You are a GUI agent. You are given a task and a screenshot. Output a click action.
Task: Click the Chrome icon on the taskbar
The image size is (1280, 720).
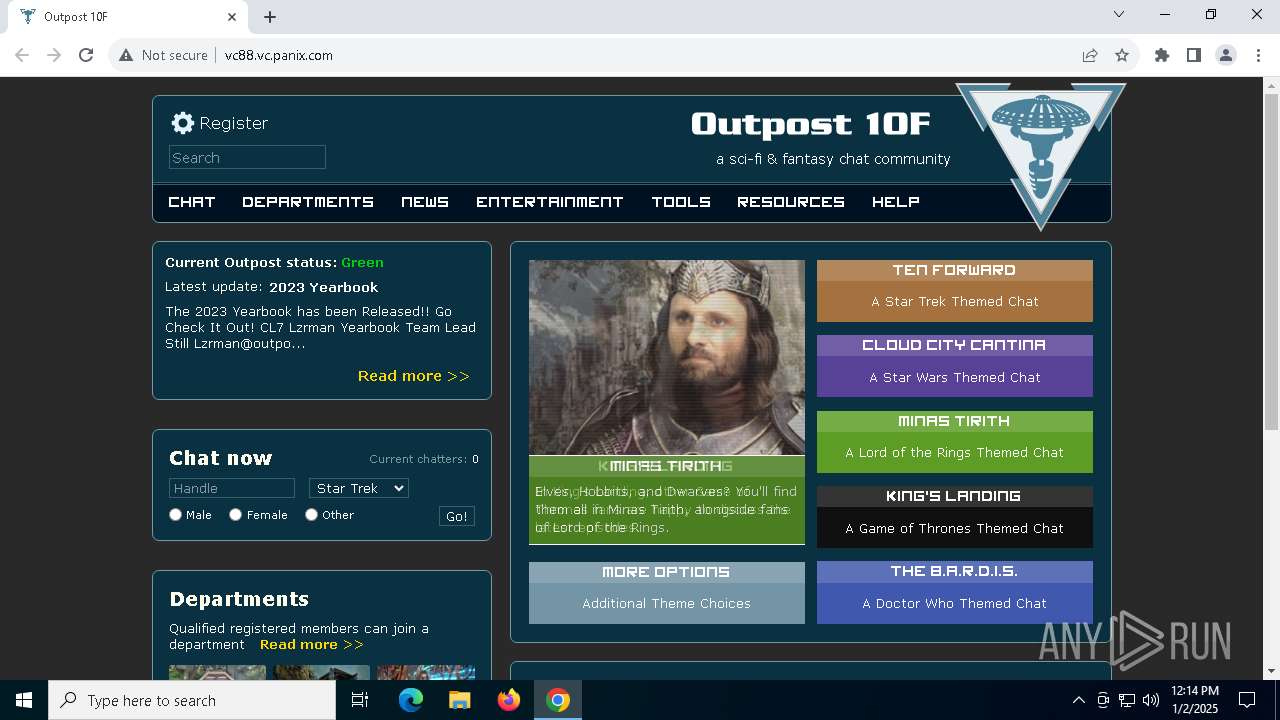pos(558,700)
